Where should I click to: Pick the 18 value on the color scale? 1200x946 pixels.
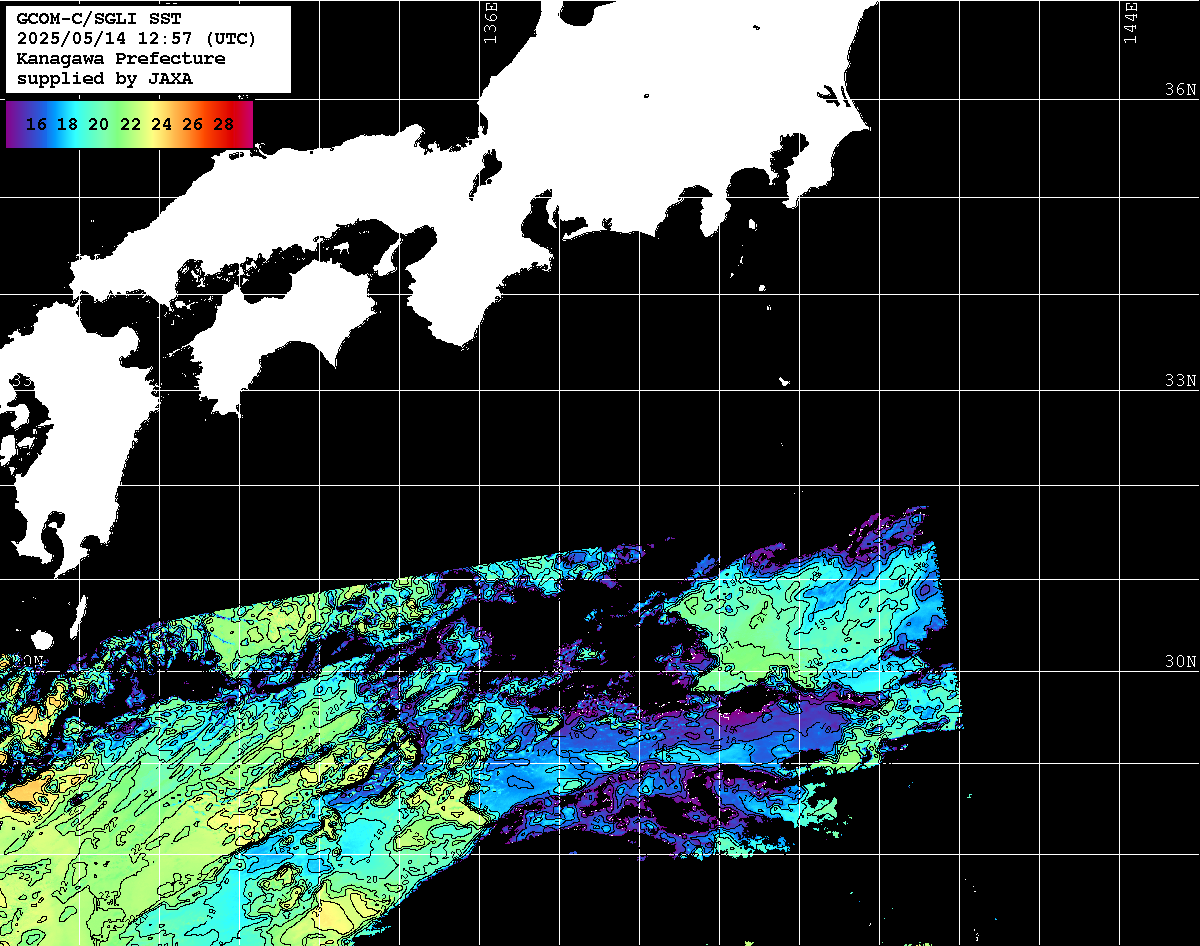(67, 125)
